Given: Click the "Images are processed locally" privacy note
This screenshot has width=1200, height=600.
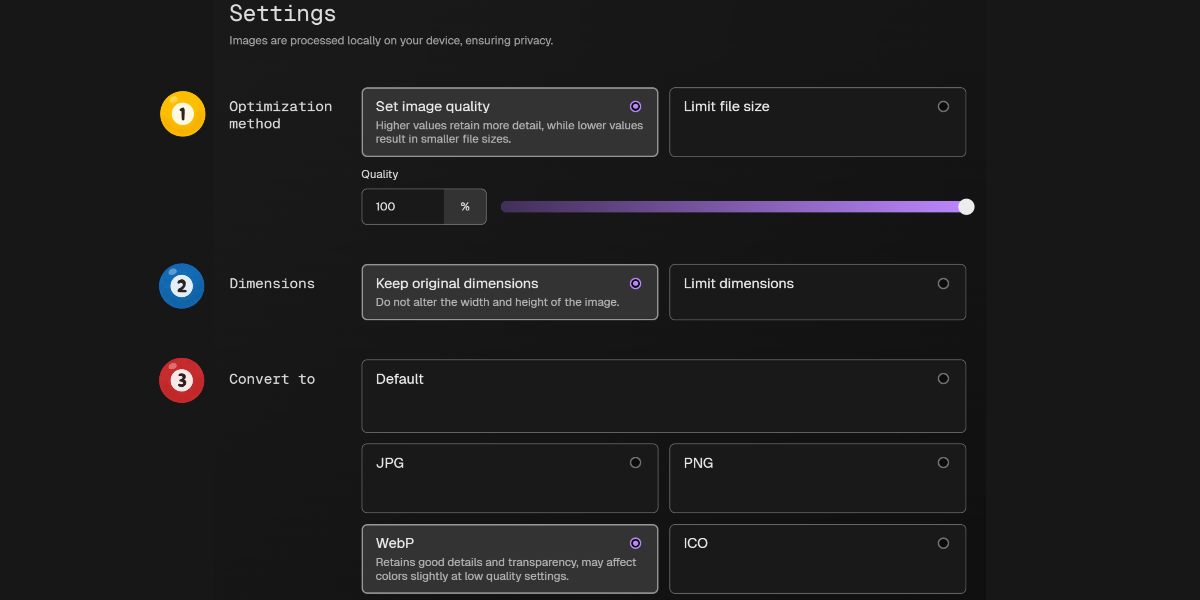Looking at the screenshot, I should pyautogui.click(x=391, y=41).
